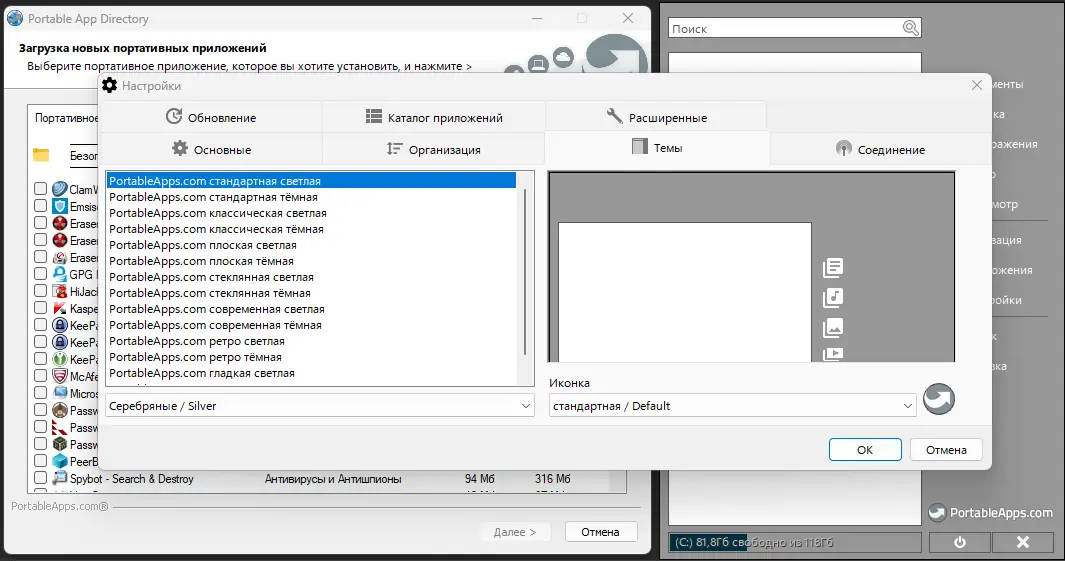This screenshot has width=1065, height=561.
Task: Click the videos icon in theme preview
Action: (x=833, y=354)
